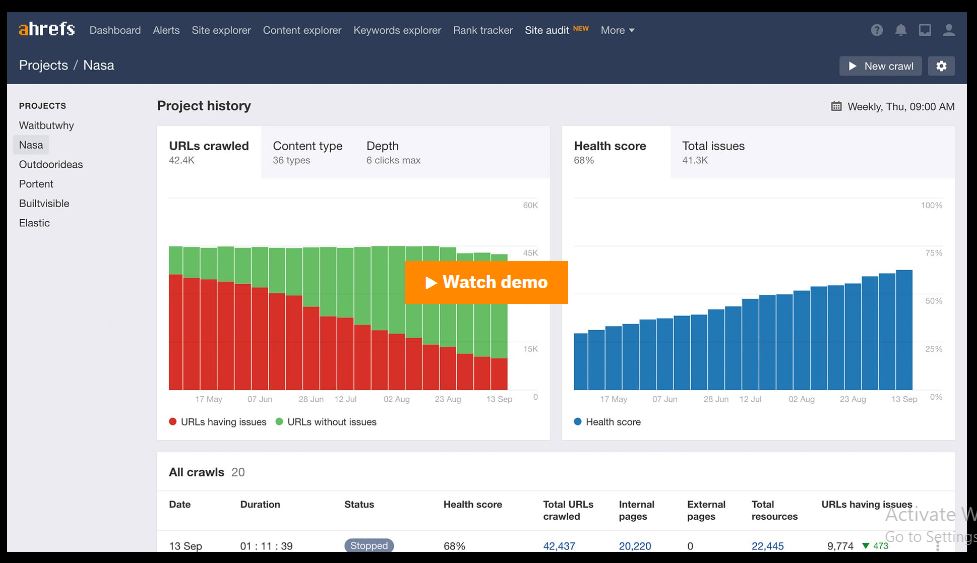
Task: Select Portent project in sidebar
Action: 36,184
